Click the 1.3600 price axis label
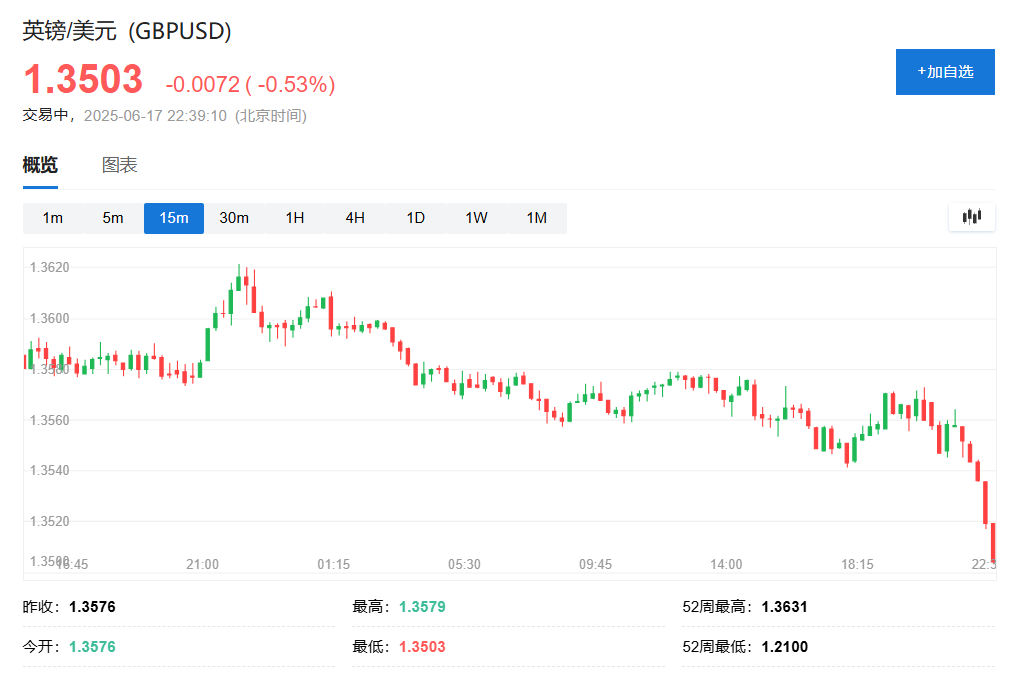This screenshot has height=686, width=1015. pyautogui.click(x=50, y=318)
